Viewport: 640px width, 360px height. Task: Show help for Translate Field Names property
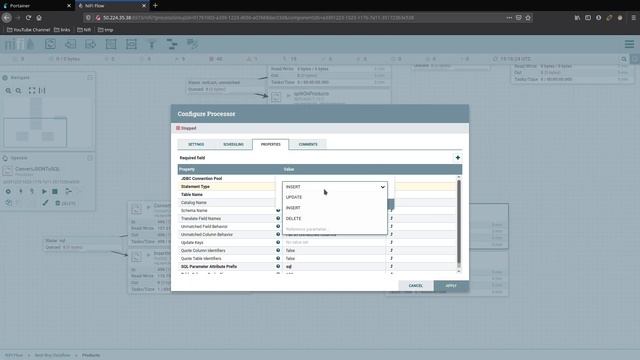click(x=278, y=218)
